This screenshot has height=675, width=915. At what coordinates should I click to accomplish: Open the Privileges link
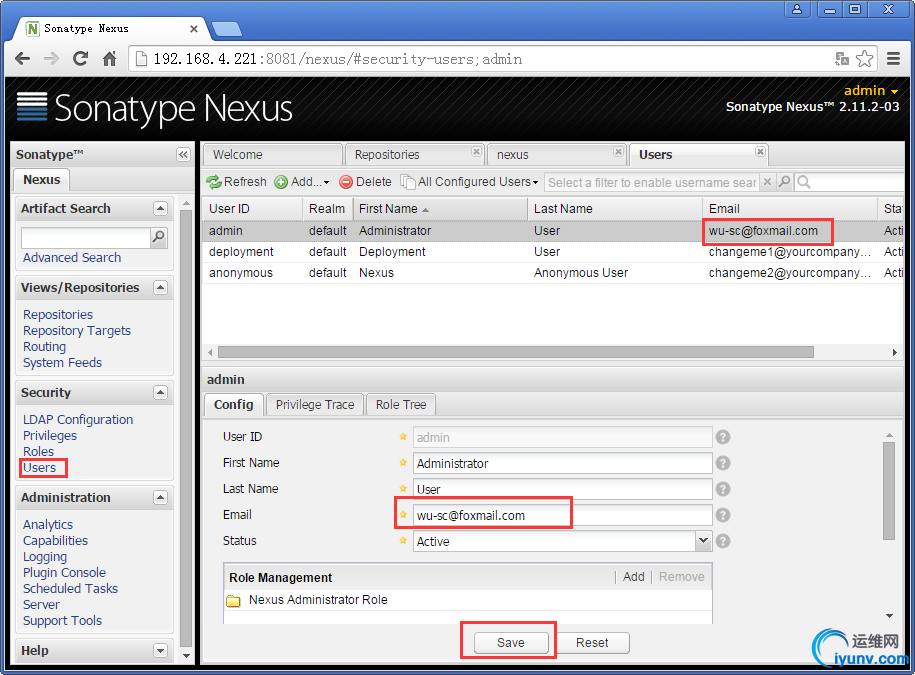pos(50,436)
